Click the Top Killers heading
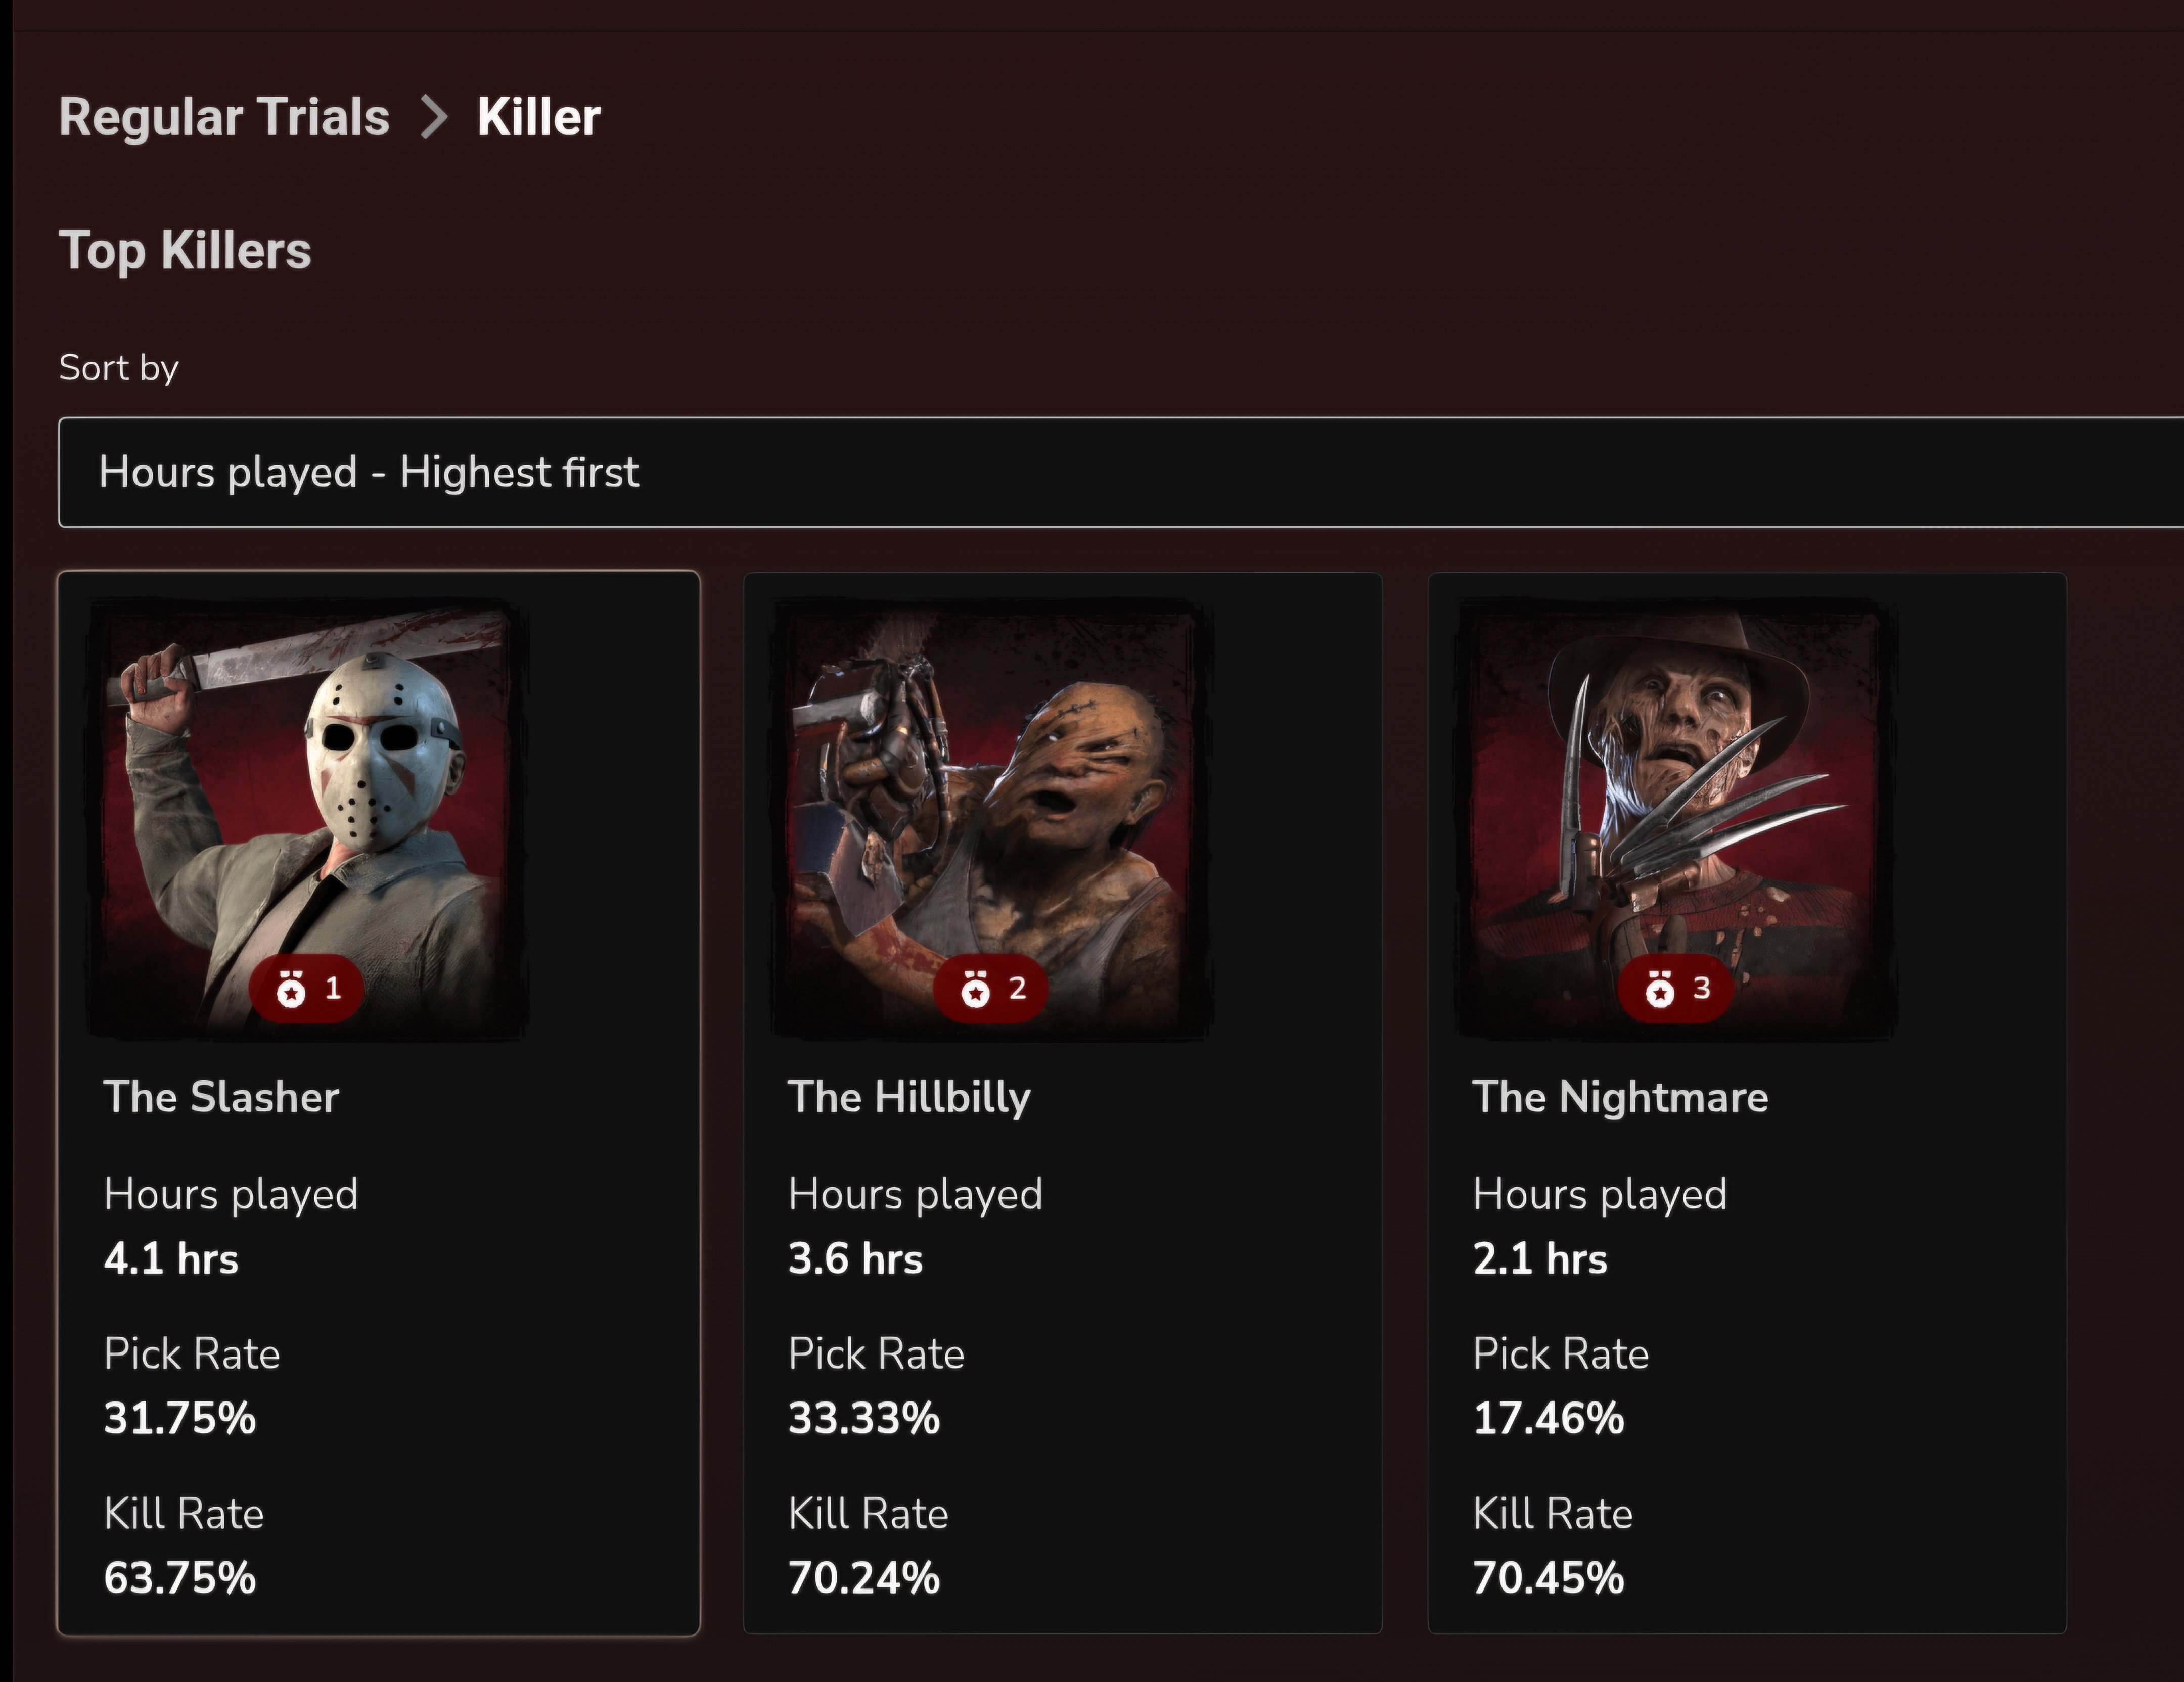The image size is (2184, 1682). point(185,250)
